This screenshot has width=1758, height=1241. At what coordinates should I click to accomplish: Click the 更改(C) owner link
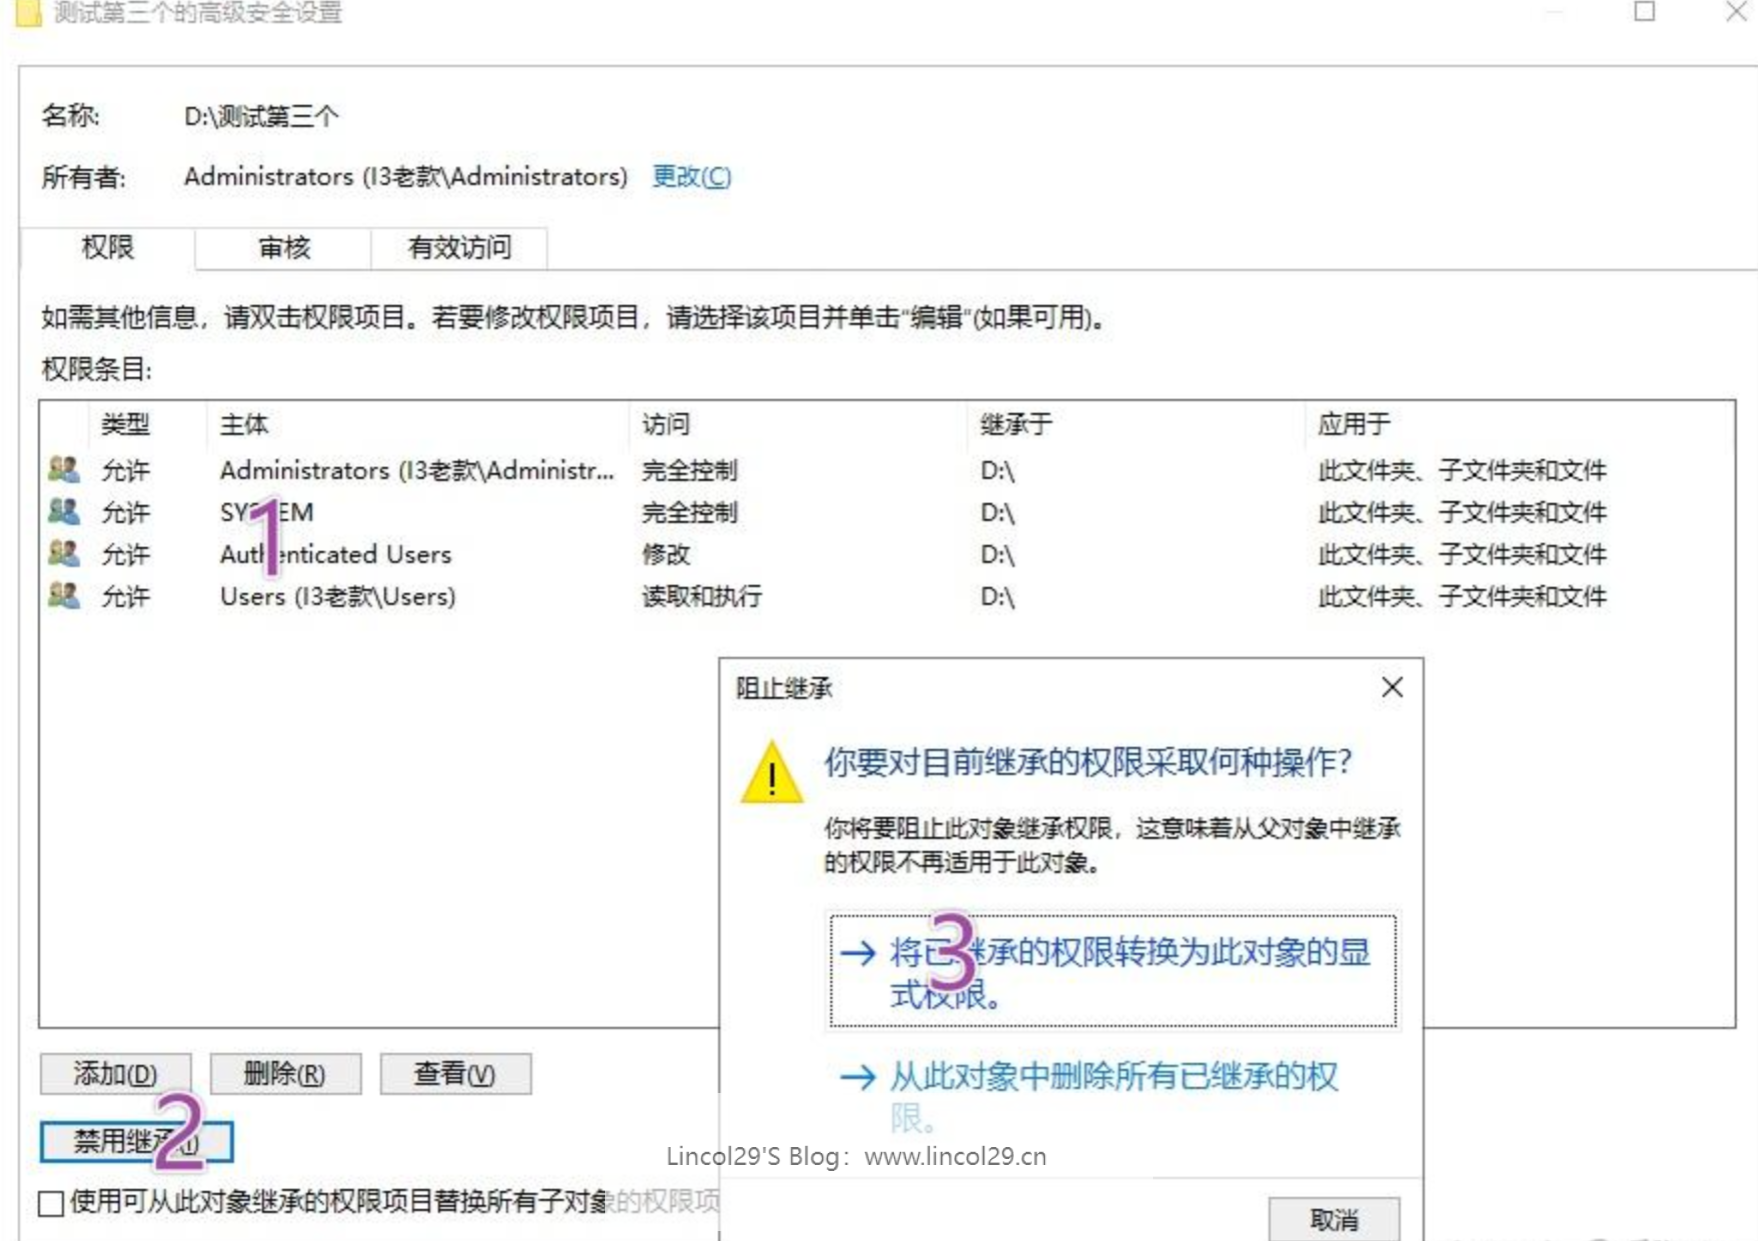[691, 177]
